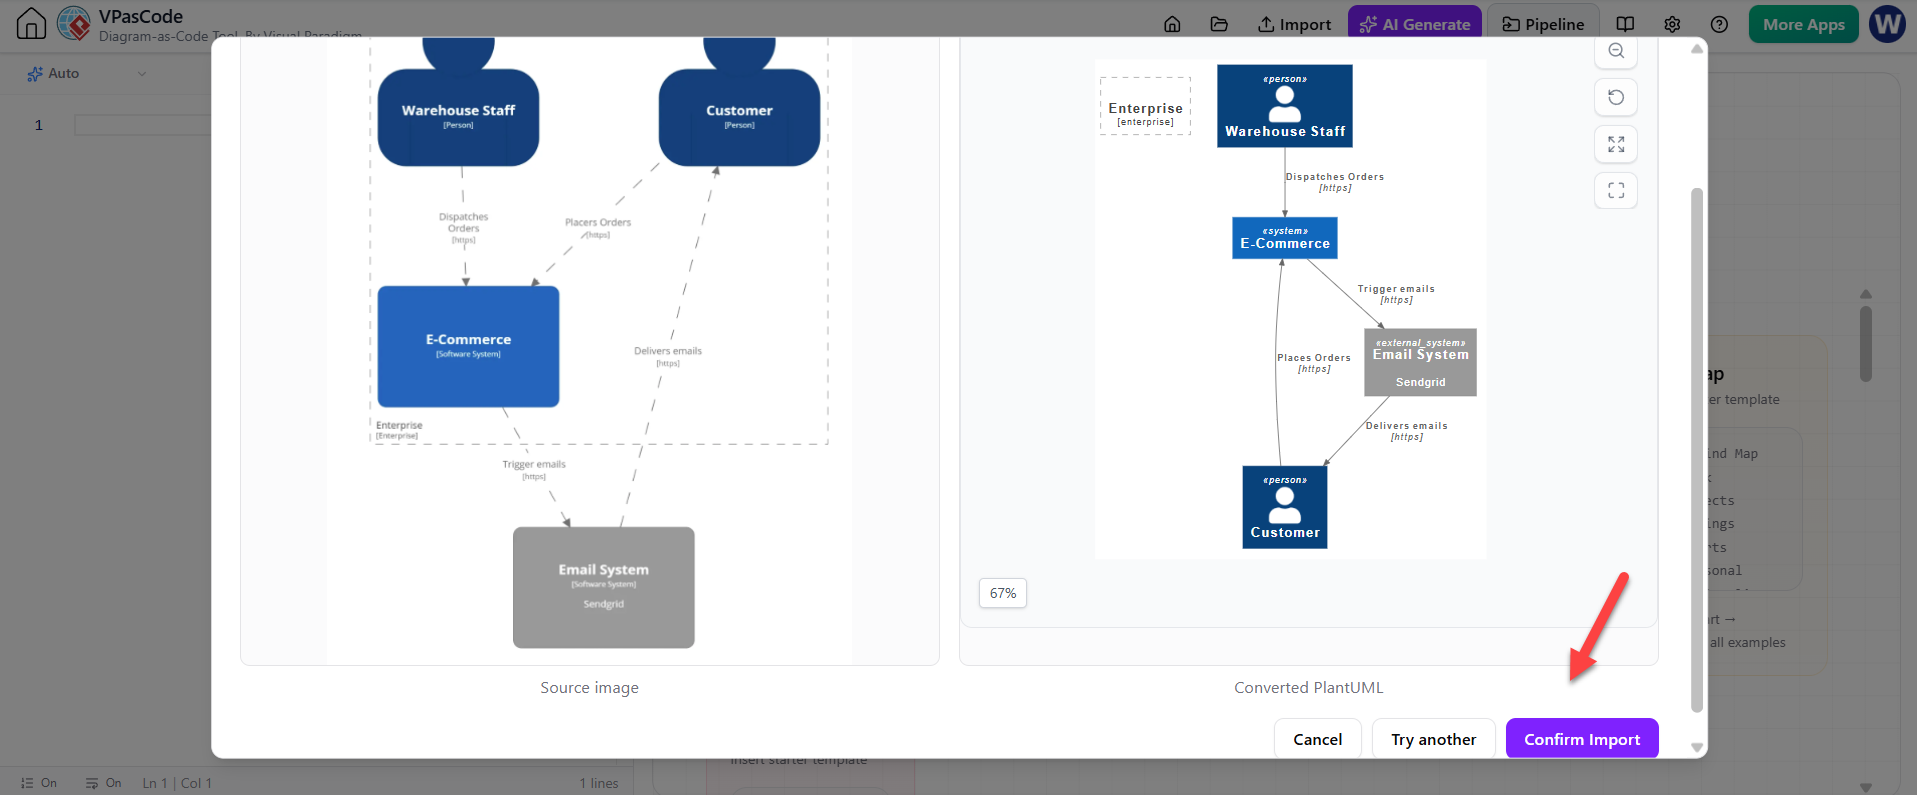
Task: Open settings gear icon
Action: pyautogui.click(x=1672, y=24)
